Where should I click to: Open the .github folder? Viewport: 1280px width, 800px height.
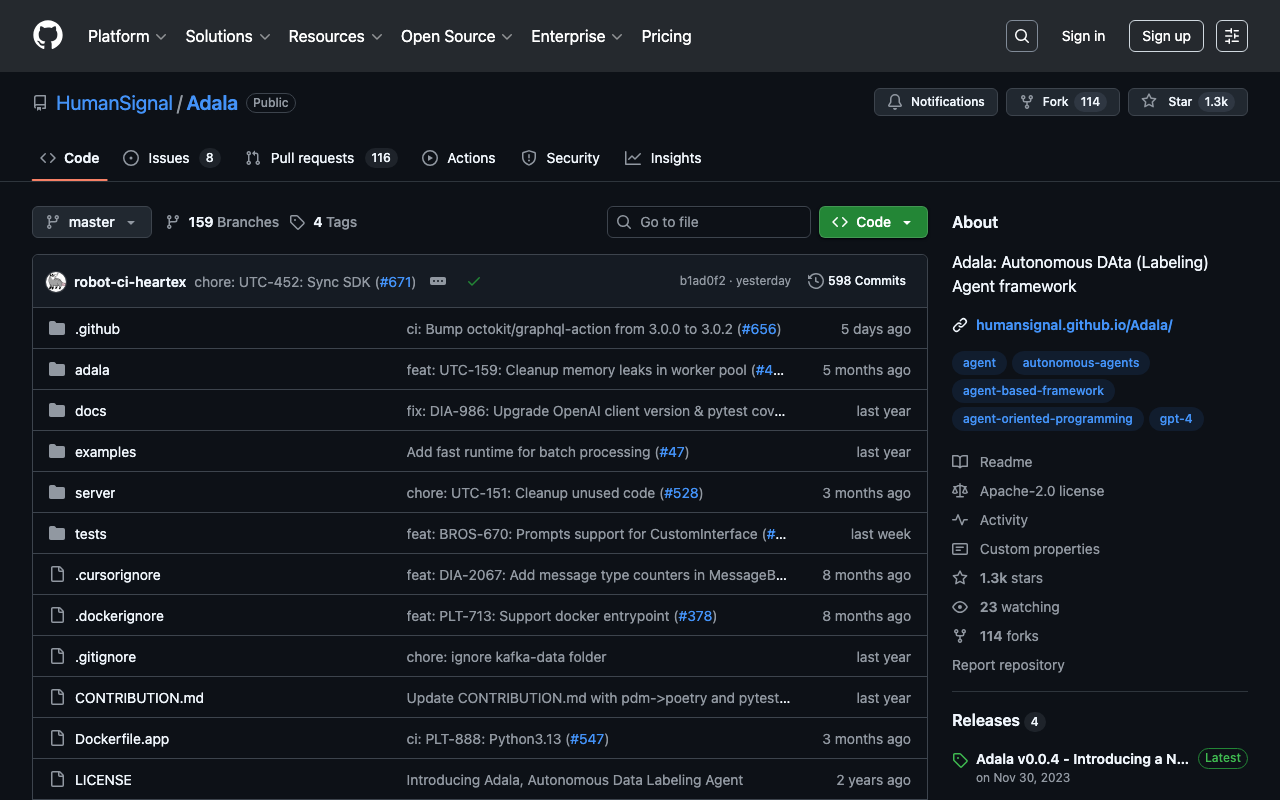click(x=97, y=329)
